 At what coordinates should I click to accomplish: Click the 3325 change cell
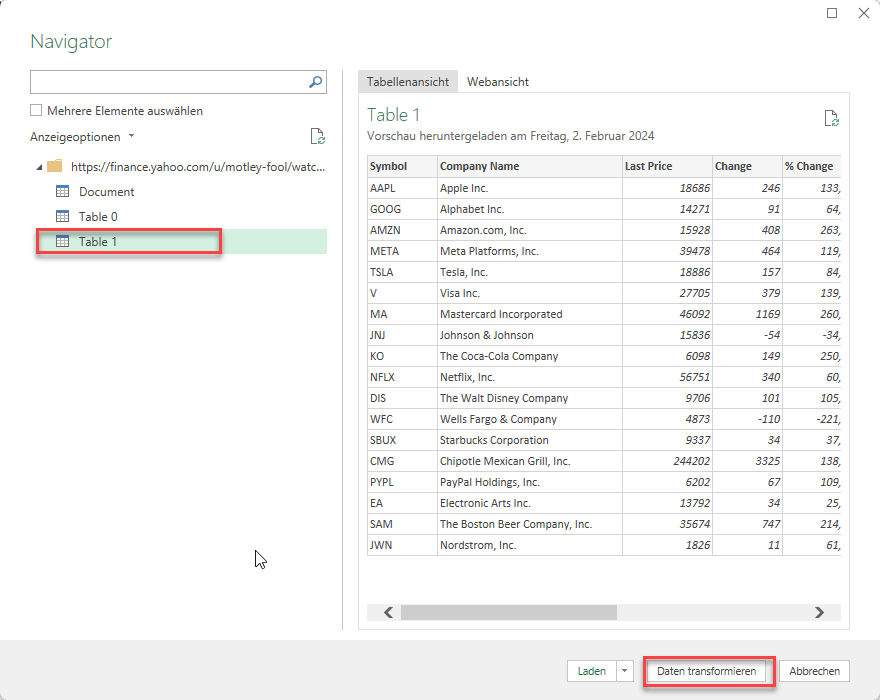click(748, 461)
